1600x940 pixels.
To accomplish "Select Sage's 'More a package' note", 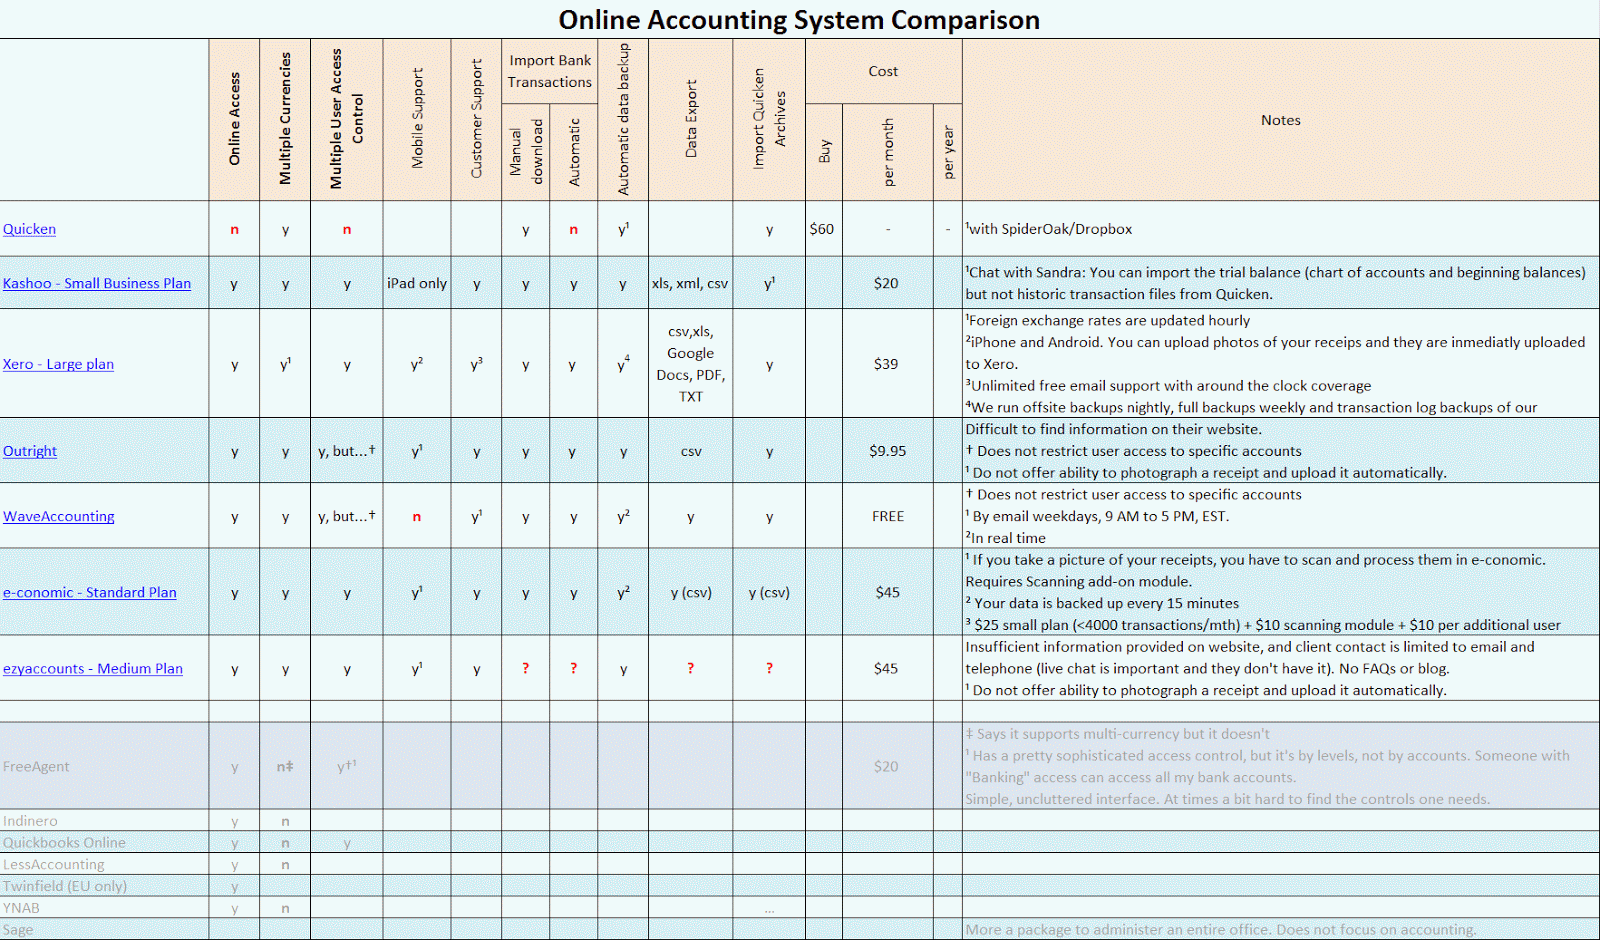I will pyautogui.click(x=1220, y=930).
